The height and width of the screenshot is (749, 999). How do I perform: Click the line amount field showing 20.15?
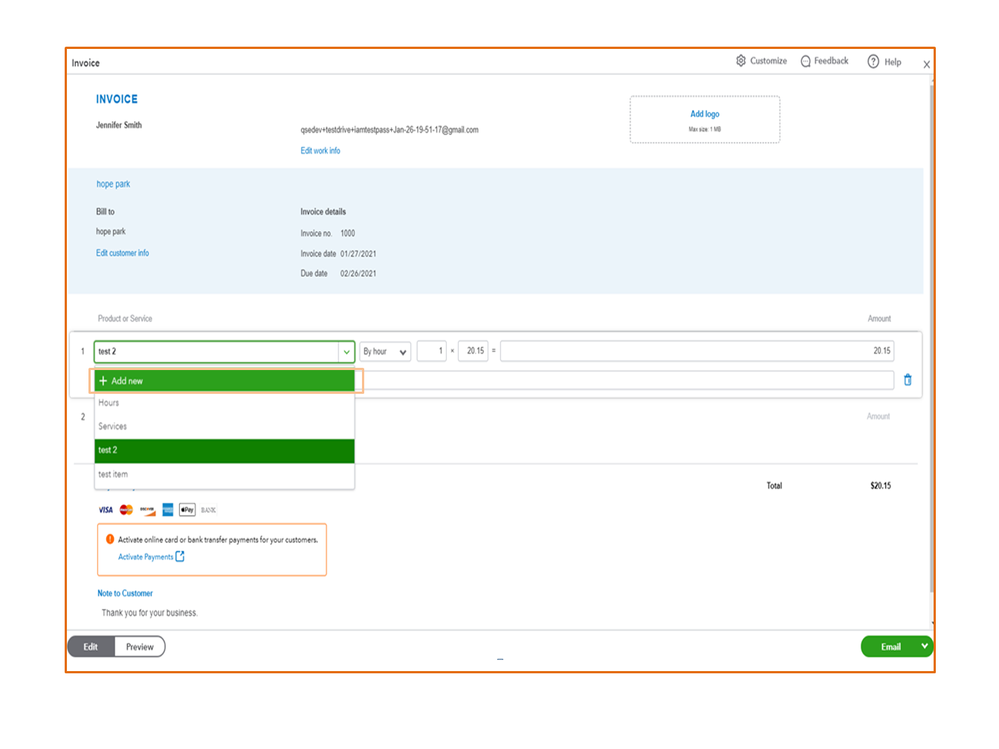(697, 351)
